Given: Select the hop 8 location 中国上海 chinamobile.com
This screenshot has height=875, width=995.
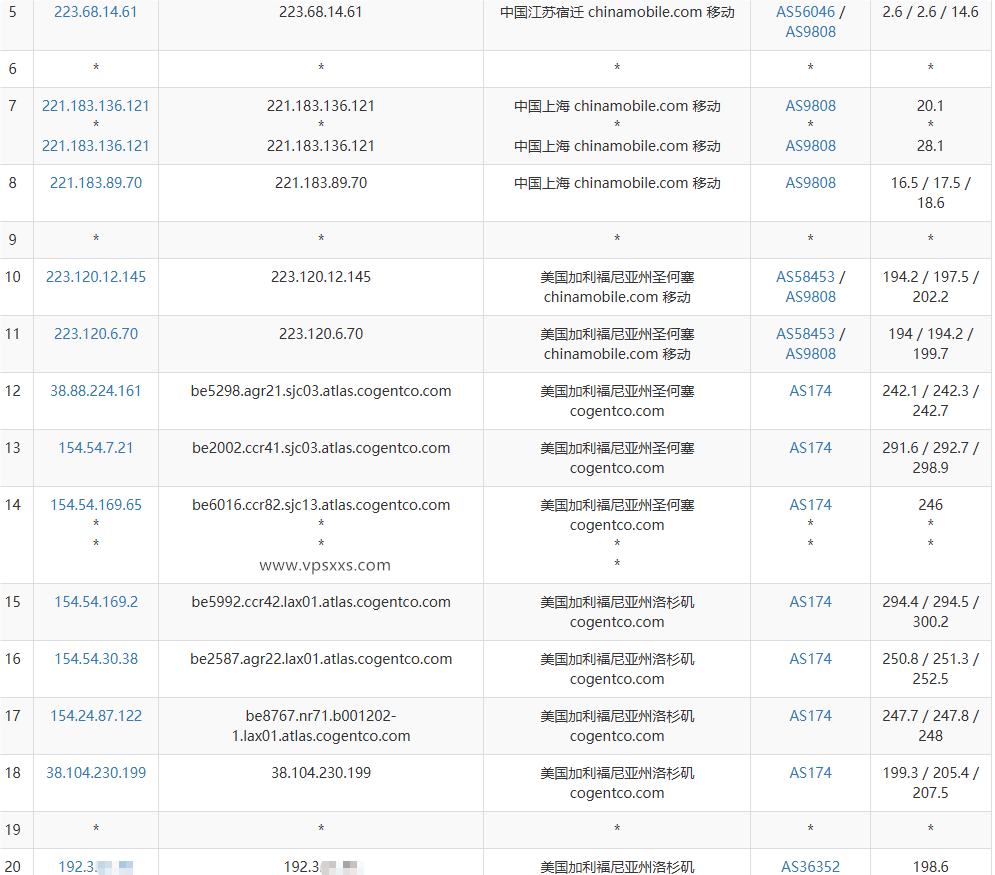Looking at the screenshot, I should 617,183.
